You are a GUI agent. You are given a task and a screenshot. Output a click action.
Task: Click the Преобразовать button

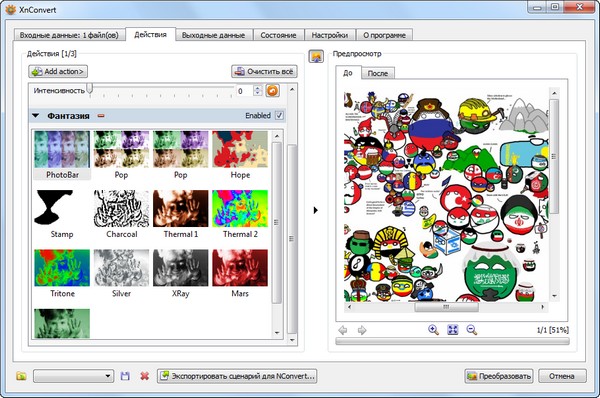499,376
